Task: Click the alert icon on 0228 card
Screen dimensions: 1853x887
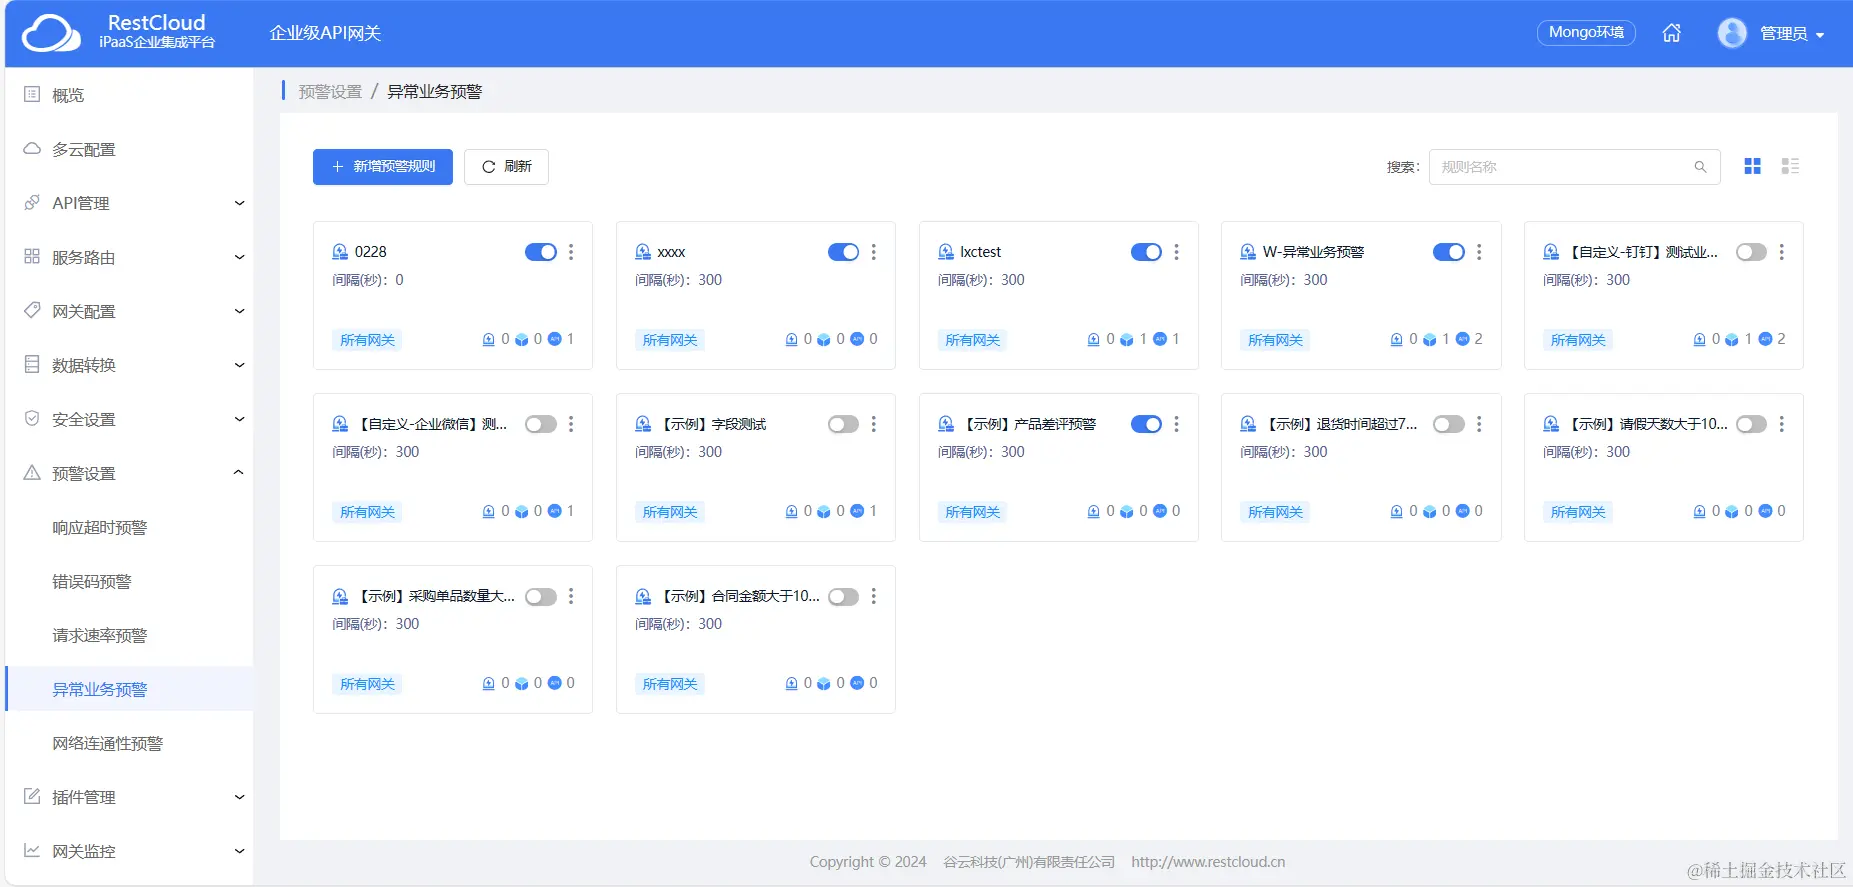Action: 340,252
